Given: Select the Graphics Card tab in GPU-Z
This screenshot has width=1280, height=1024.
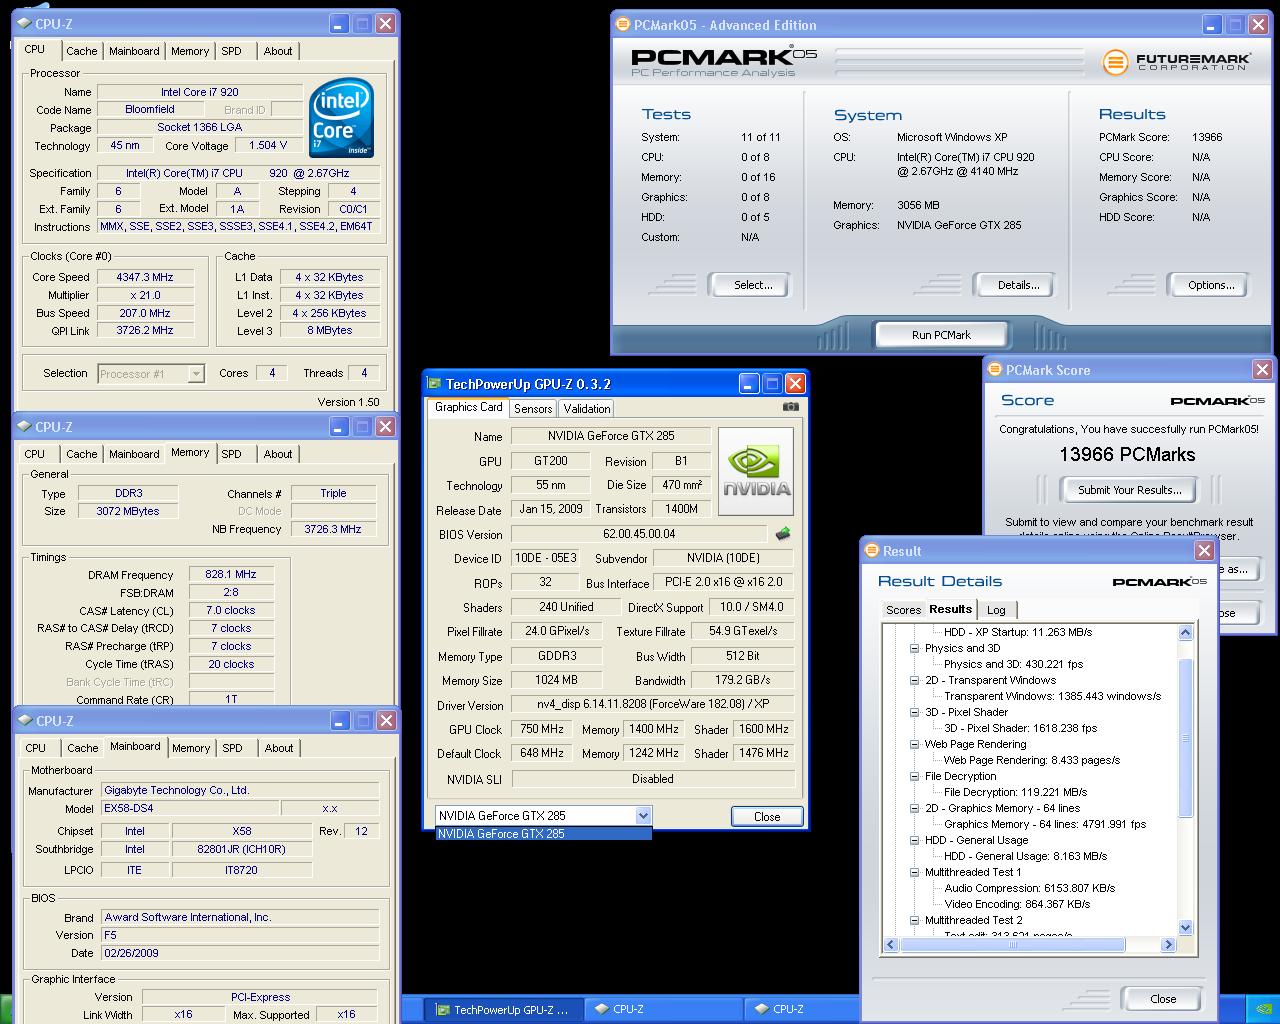Looking at the screenshot, I should click(x=468, y=407).
